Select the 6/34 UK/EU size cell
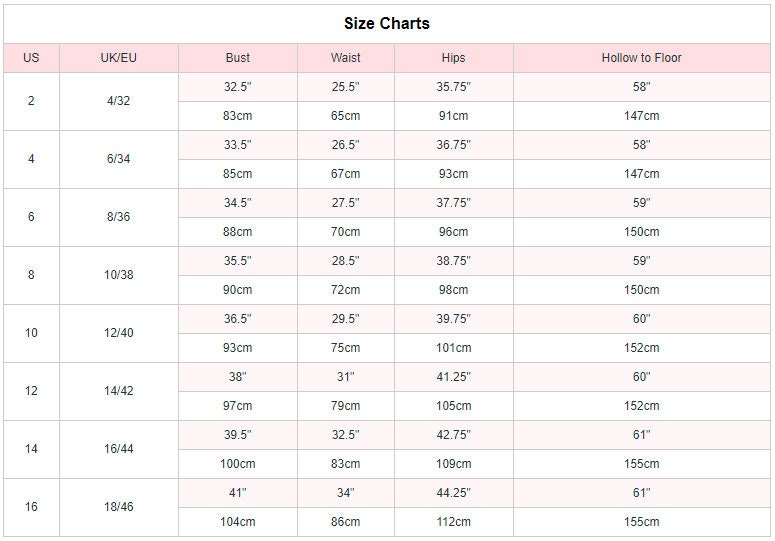The height and width of the screenshot is (541, 775). (119, 159)
